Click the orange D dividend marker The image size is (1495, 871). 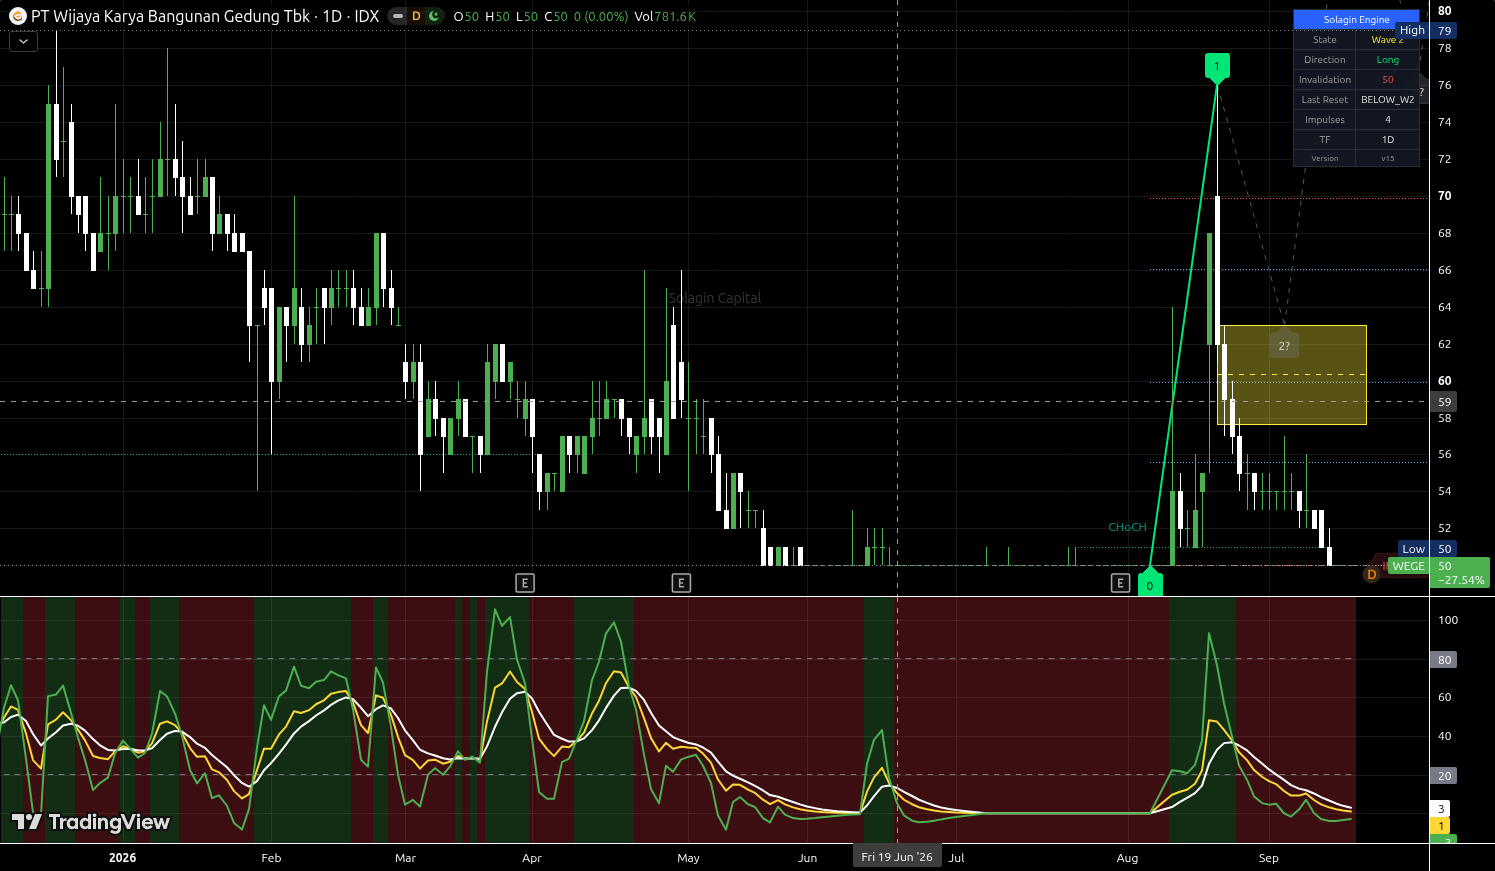click(1371, 574)
